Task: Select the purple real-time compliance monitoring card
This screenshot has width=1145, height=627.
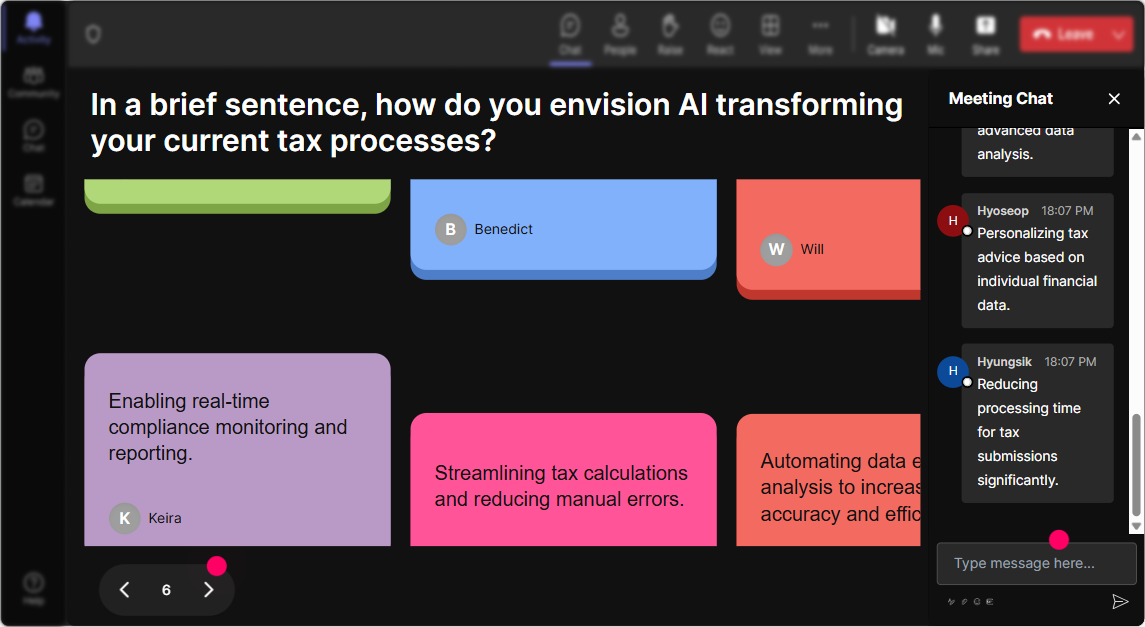Action: [237, 450]
